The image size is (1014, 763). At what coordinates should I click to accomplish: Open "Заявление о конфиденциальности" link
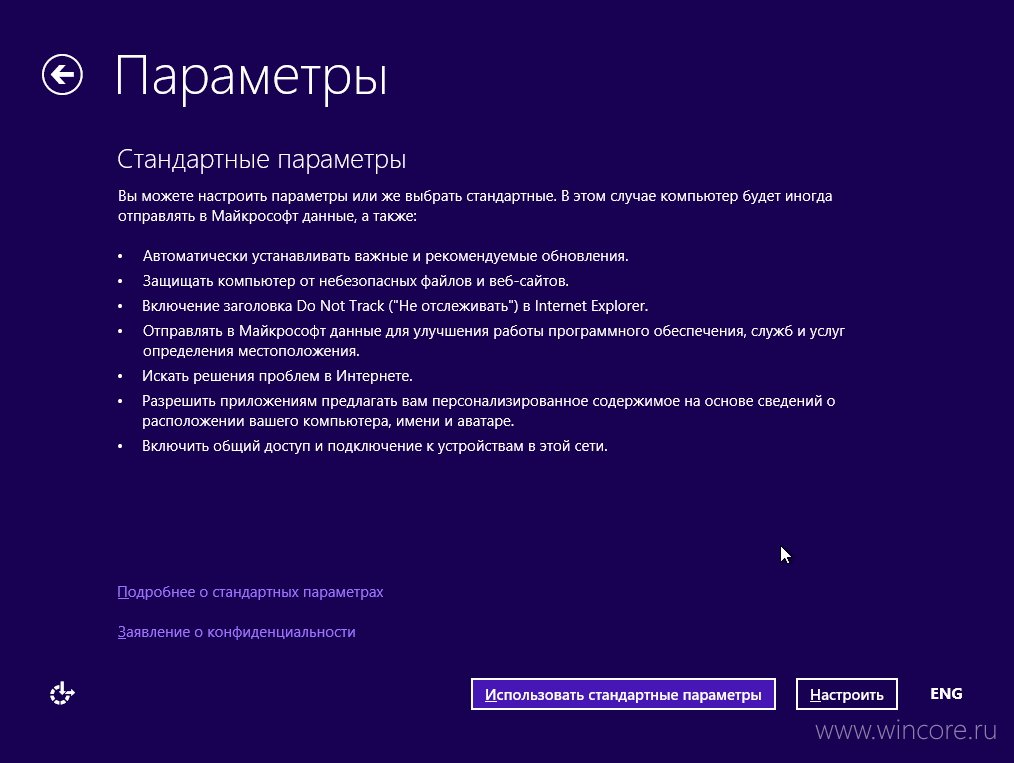tap(237, 632)
